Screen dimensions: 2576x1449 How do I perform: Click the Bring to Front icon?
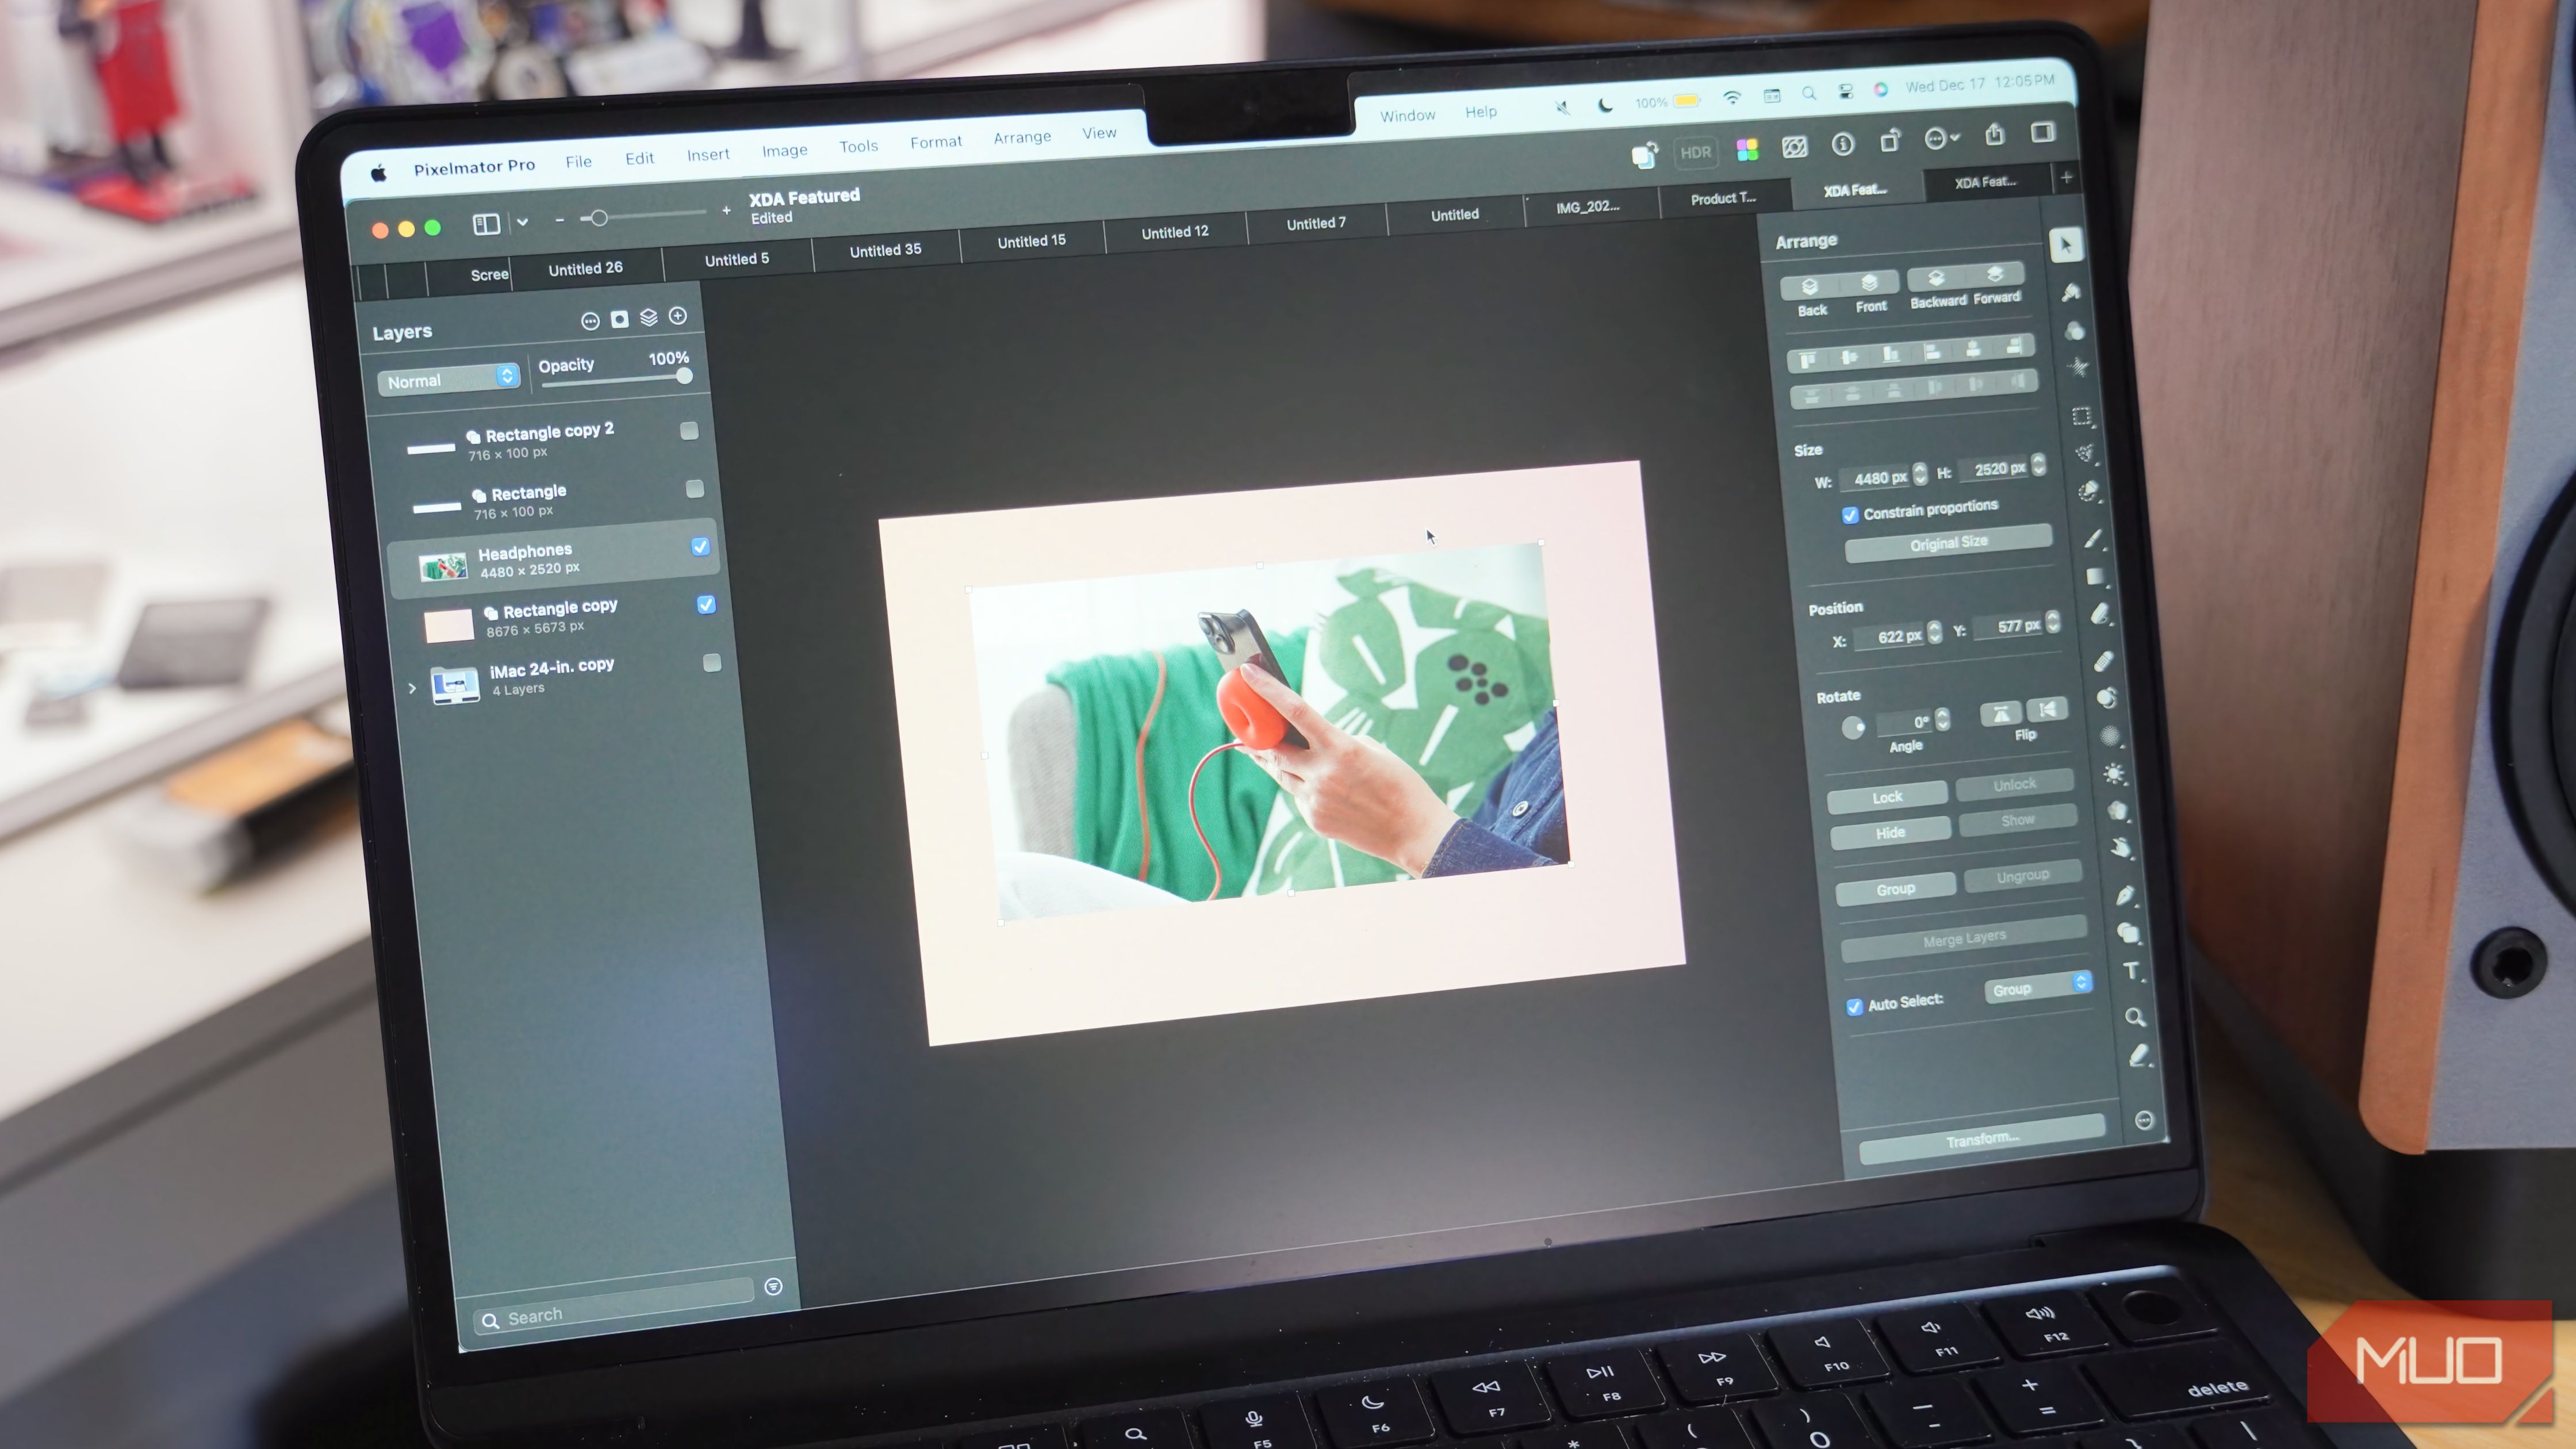[1869, 284]
